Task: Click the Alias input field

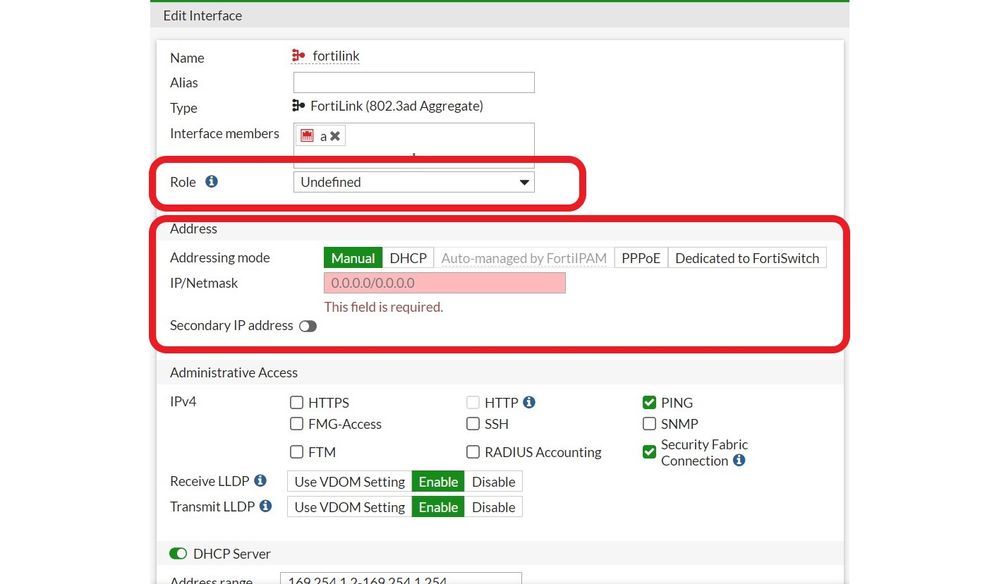Action: (413, 82)
